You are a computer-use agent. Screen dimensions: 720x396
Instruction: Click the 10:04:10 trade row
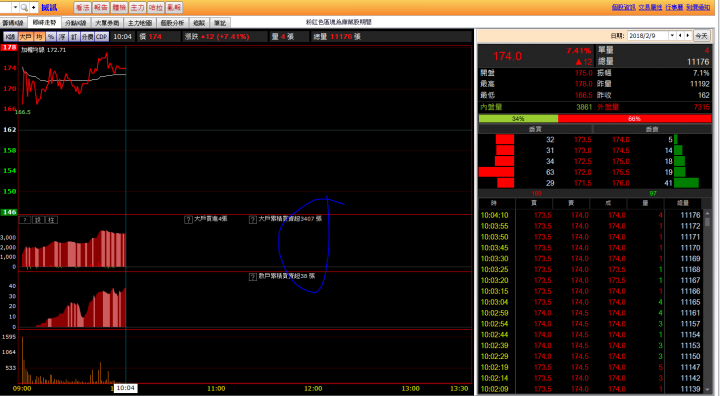point(591,215)
